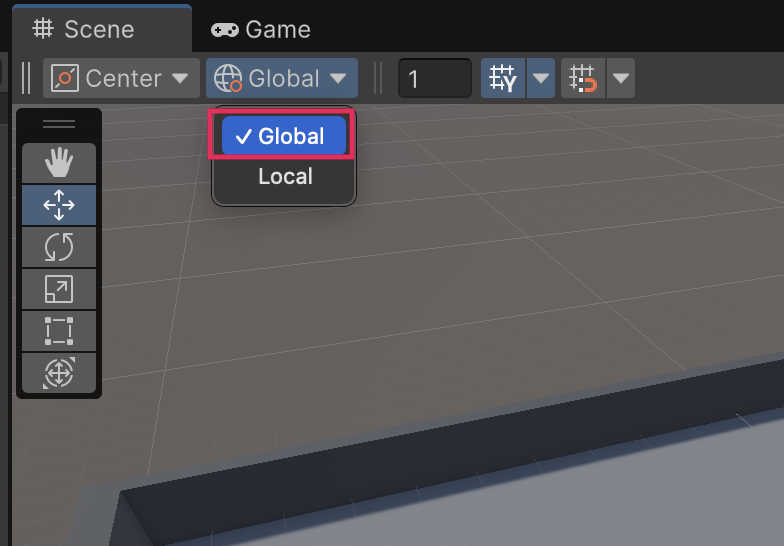Pick Local from the handle rotation menu
The height and width of the screenshot is (546, 784).
pyautogui.click(x=285, y=177)
